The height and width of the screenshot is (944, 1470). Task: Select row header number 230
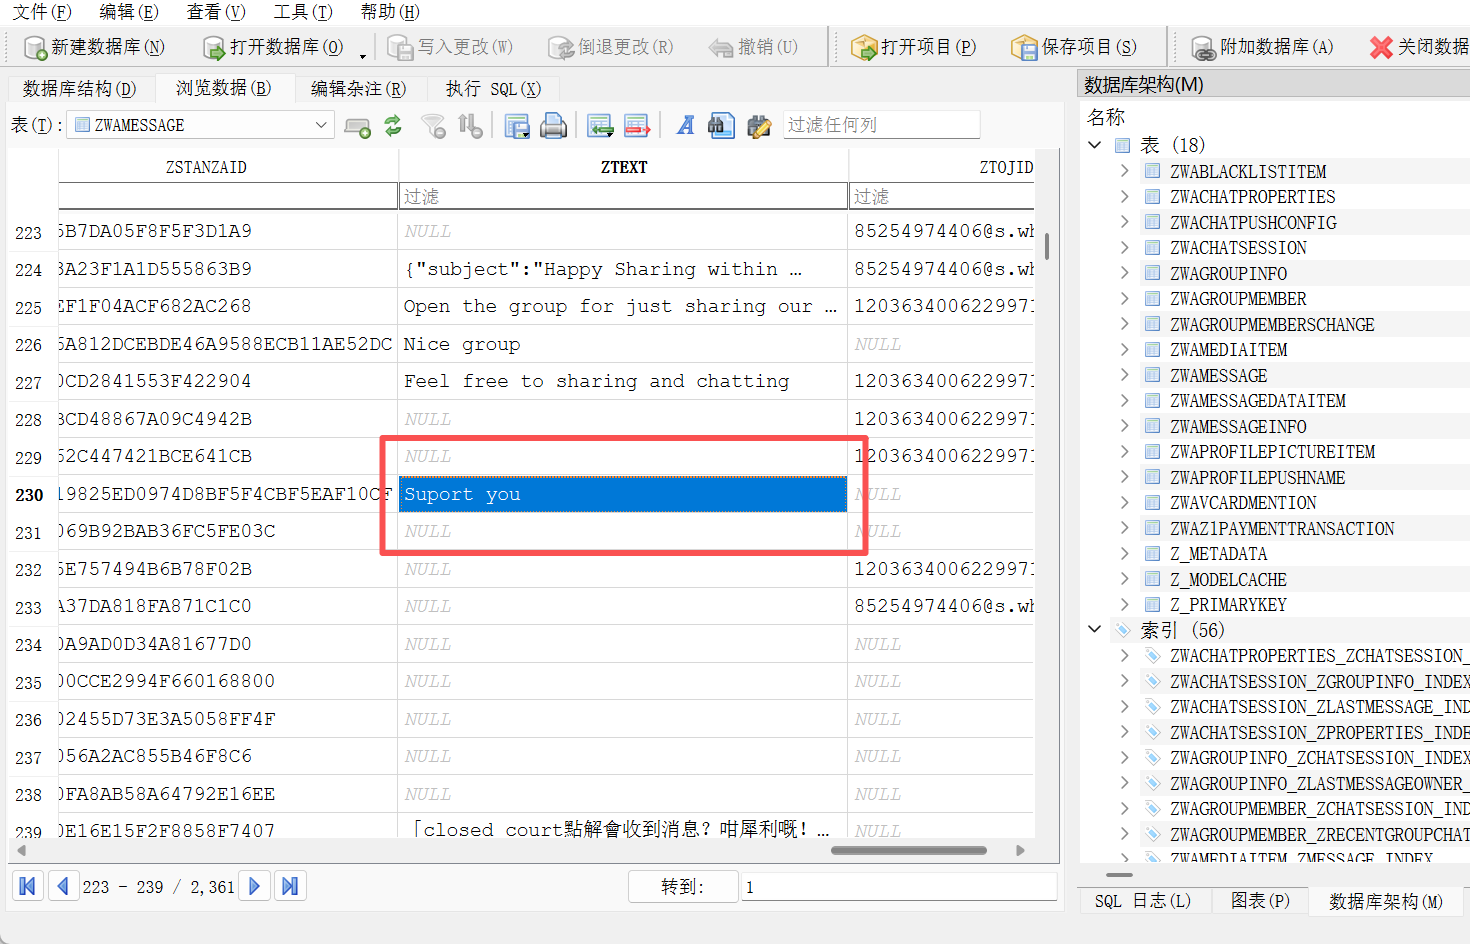click(30, 495)
